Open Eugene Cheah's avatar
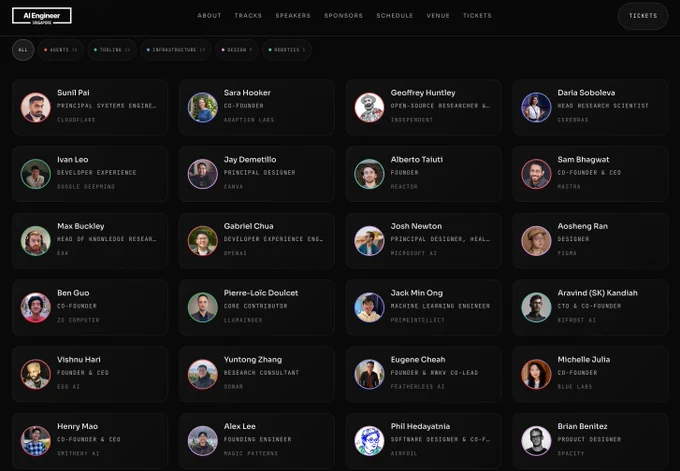Image resolution: width=680 pixels, height=471 pixels. coord(369,374)
